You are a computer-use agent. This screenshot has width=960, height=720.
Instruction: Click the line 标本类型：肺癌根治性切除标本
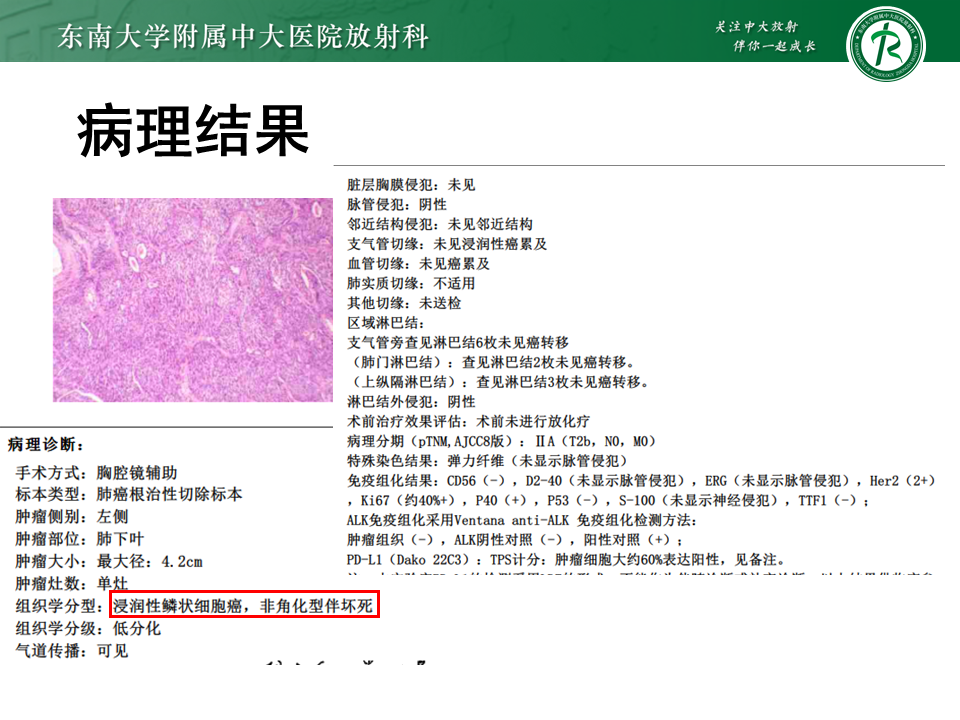(129, 494)
